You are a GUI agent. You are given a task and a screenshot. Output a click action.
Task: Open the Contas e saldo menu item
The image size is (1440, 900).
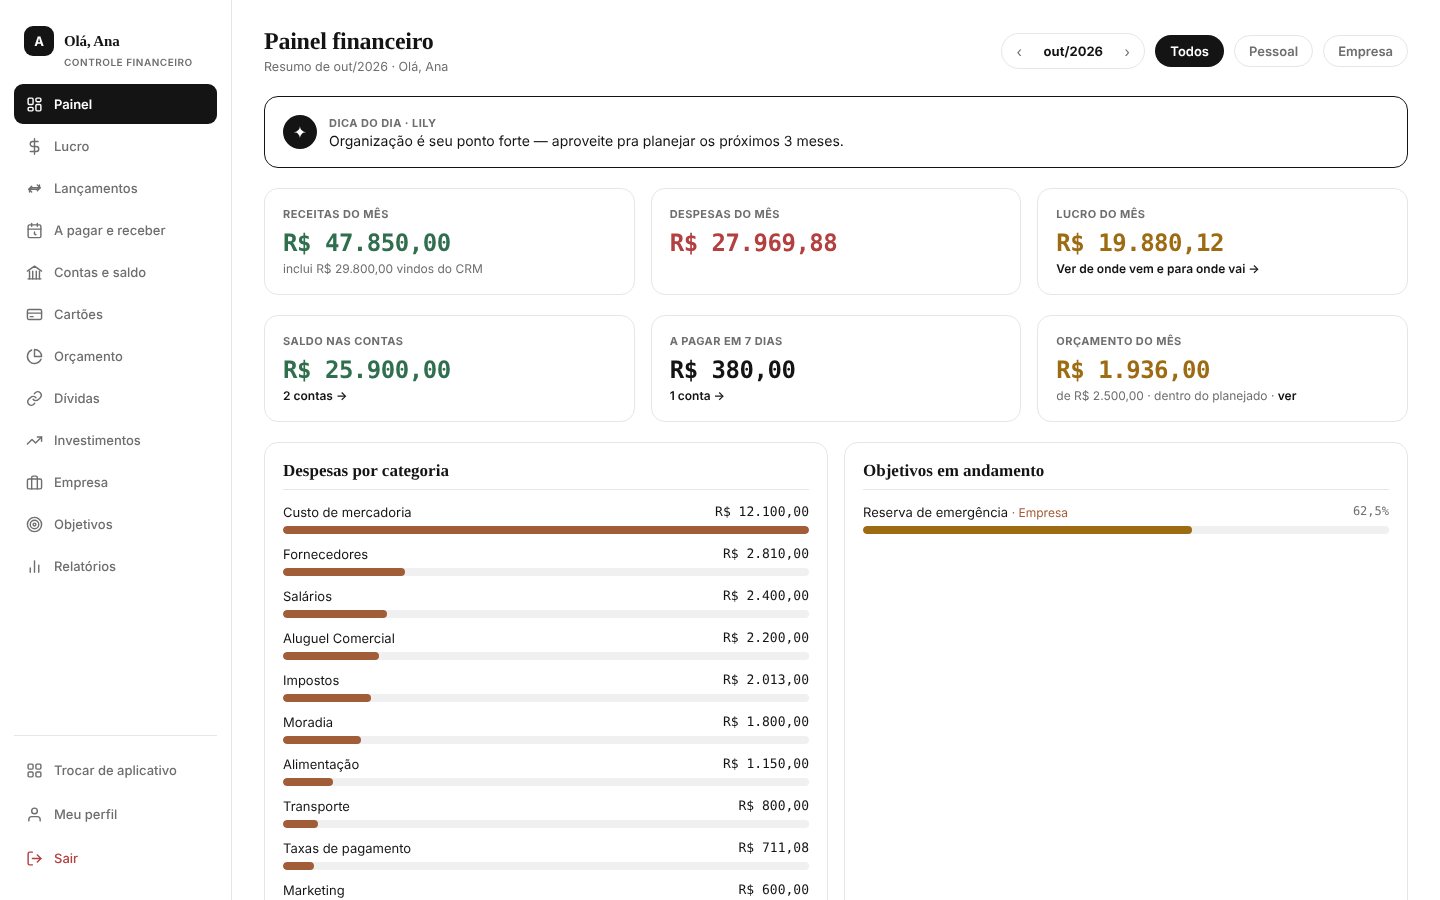coord(115,272)
